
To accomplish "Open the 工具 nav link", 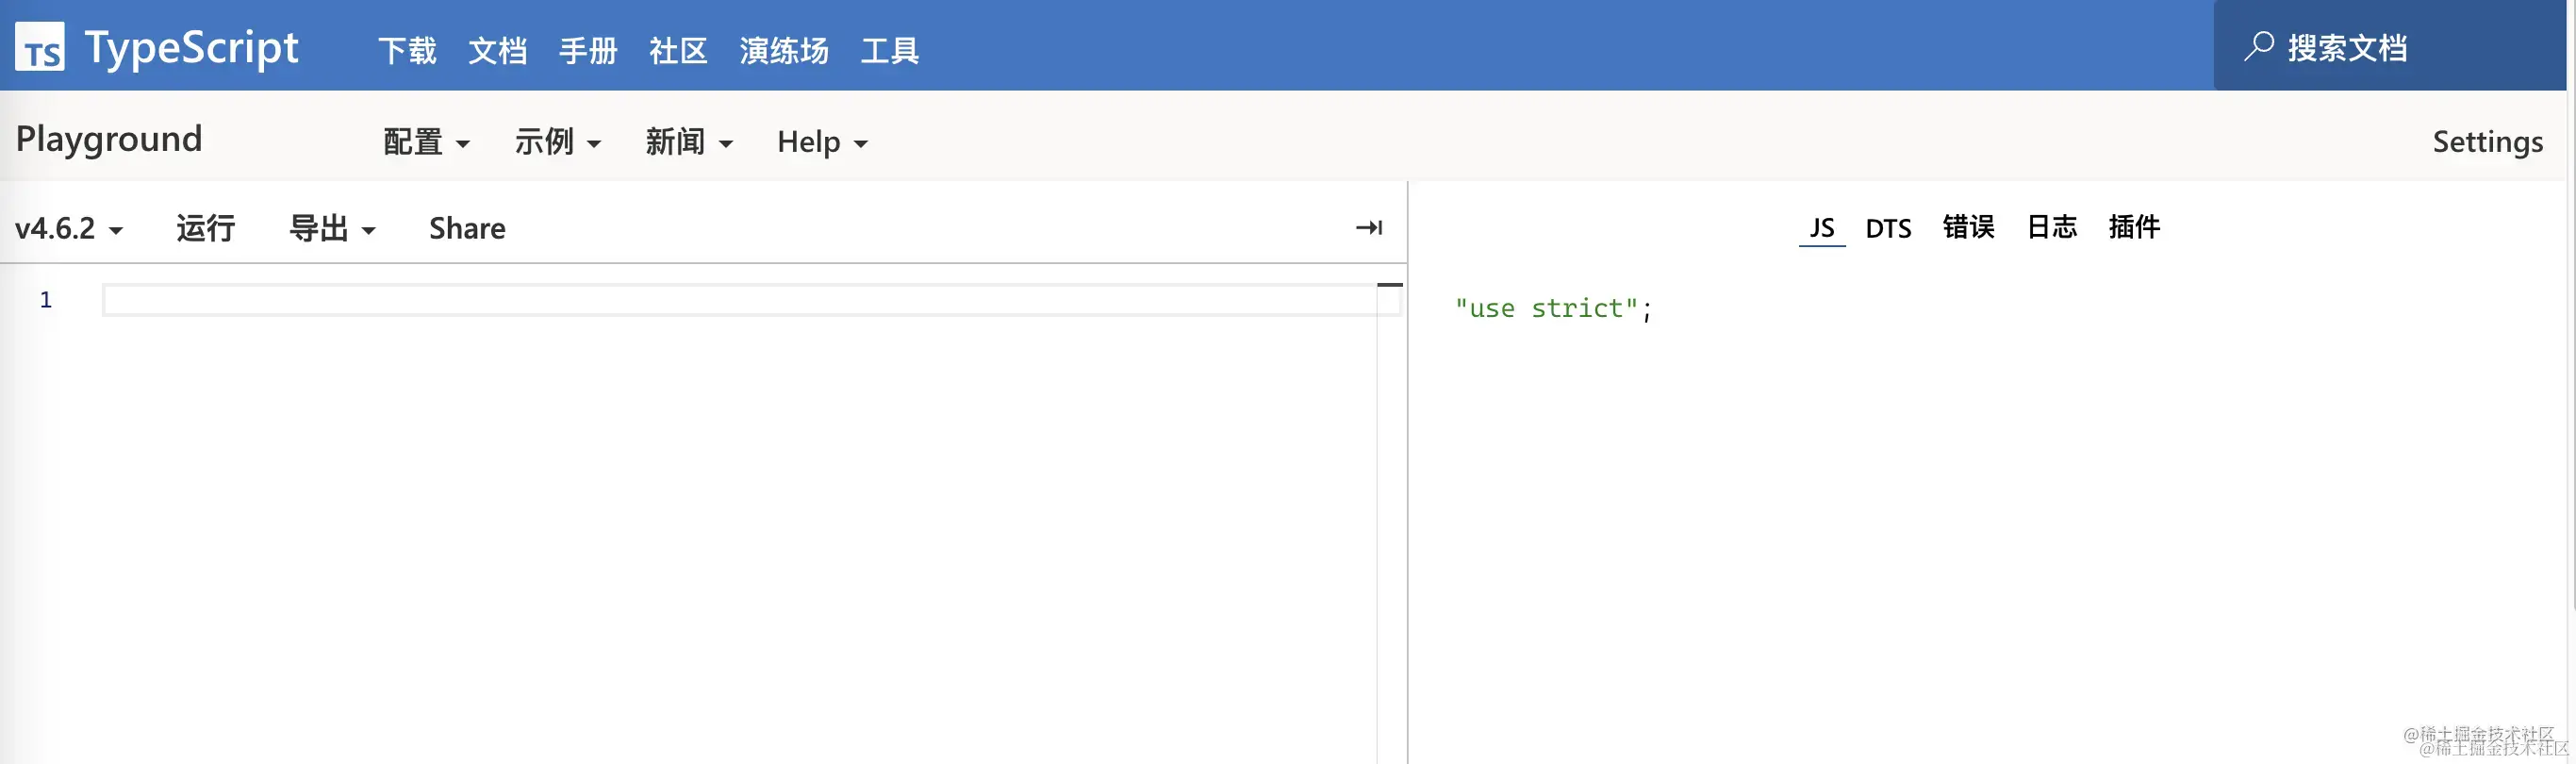I will click(x=890, y=50).
